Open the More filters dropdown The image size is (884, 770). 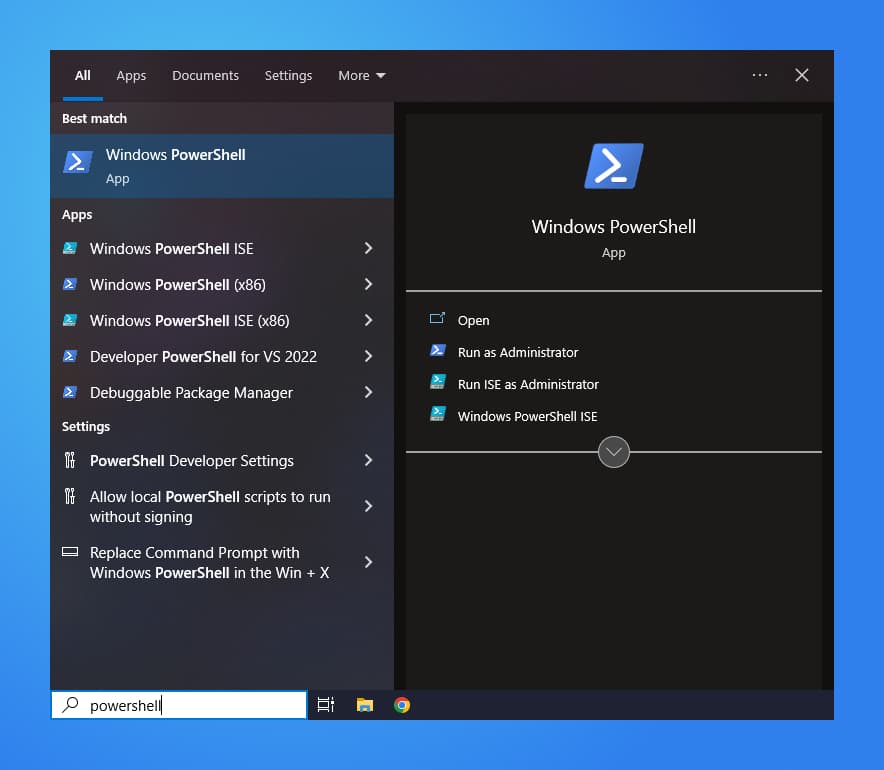(361, 75)
